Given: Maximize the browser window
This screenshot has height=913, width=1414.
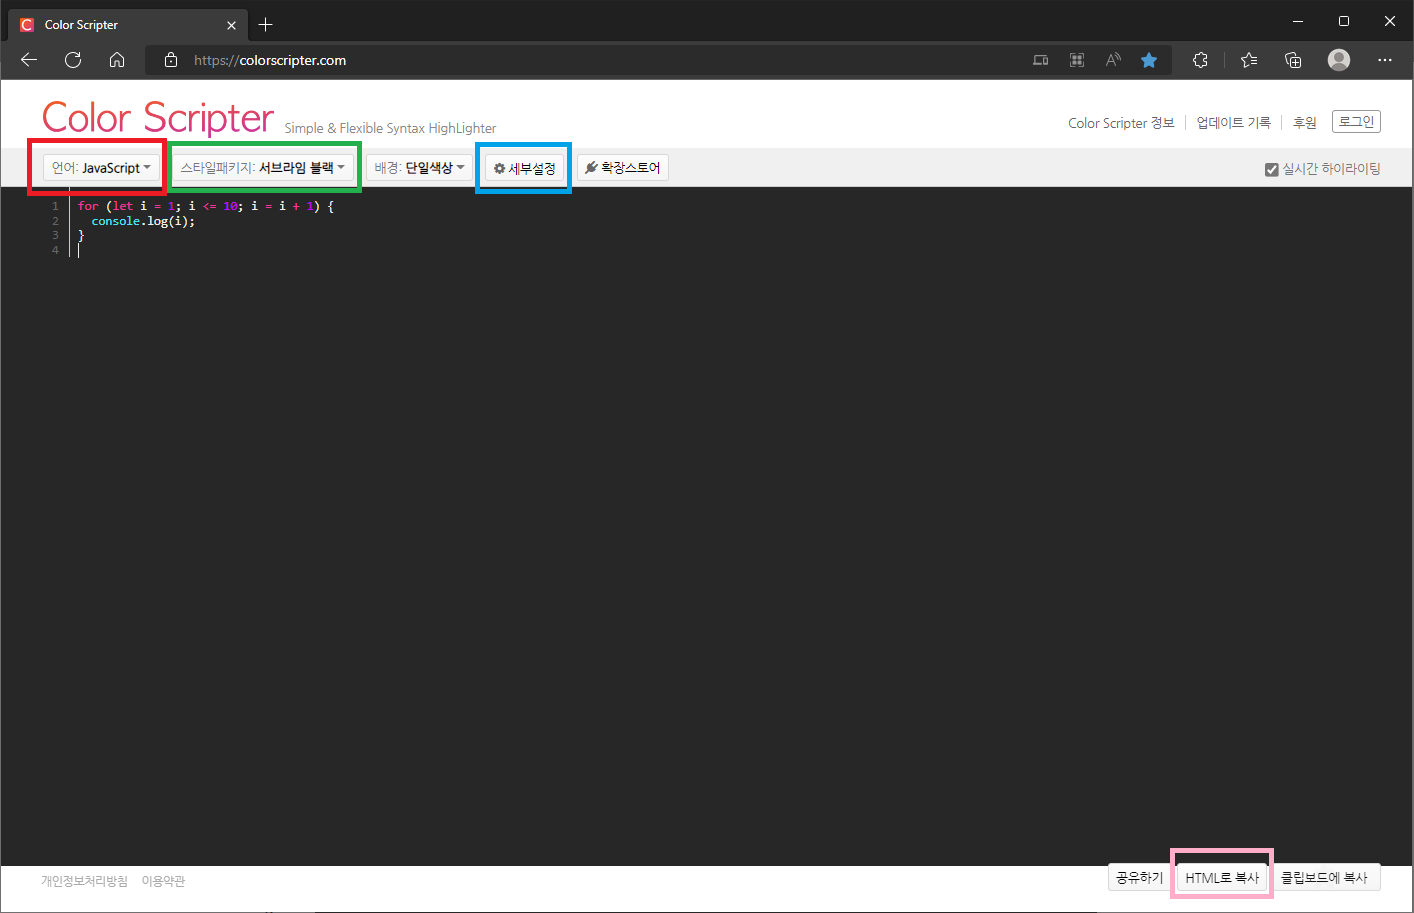Looking at the screenshot, I should (x=1344, y=21).
